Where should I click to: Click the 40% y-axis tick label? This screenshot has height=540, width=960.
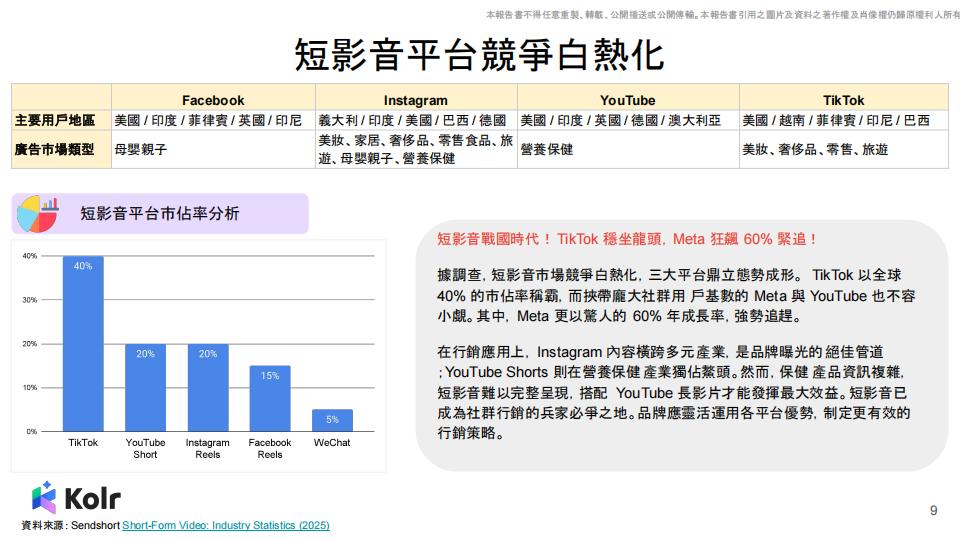(30, 256)
